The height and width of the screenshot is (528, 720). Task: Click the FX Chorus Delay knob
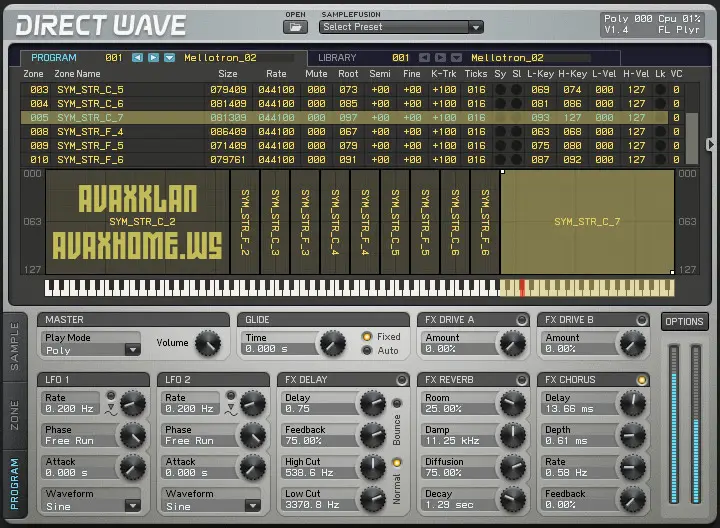[x=633, y=403]
